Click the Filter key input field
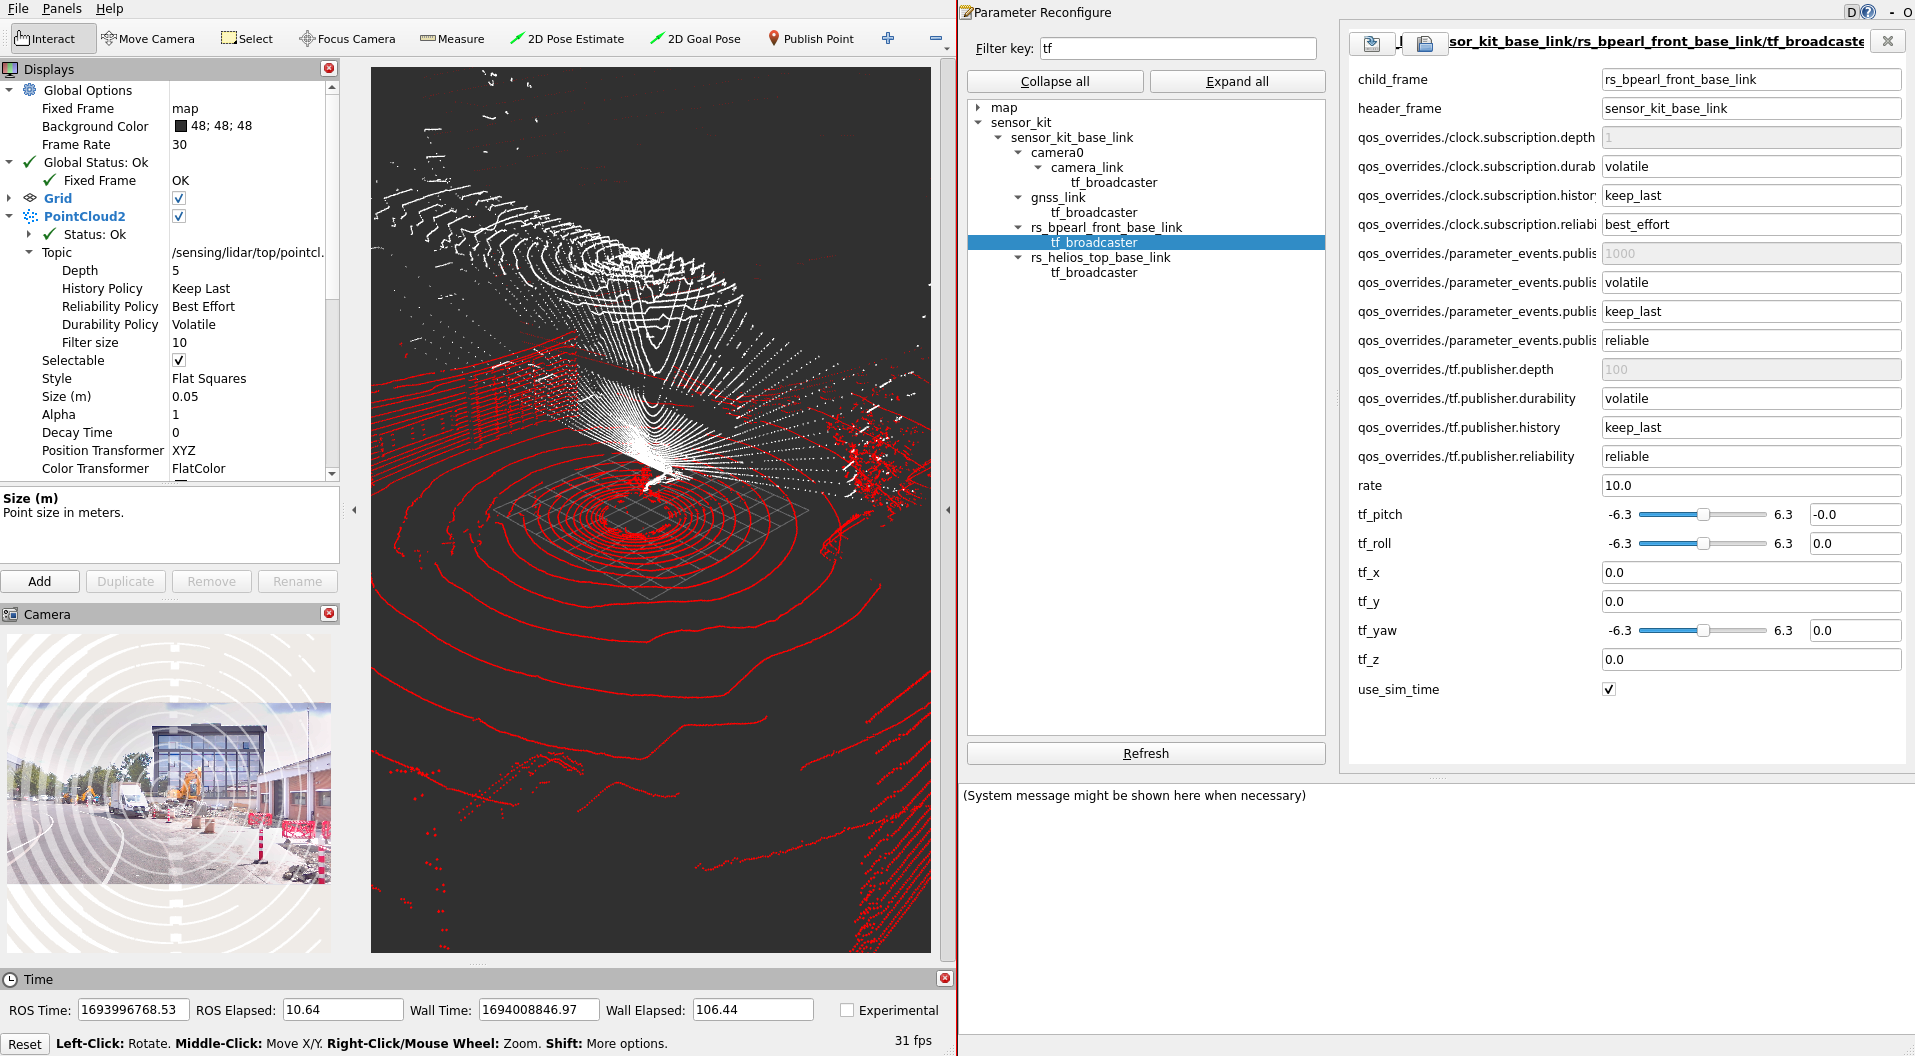This screenshot has width=1915, height=1056. pyautogui.click(x=1178, y=48)
